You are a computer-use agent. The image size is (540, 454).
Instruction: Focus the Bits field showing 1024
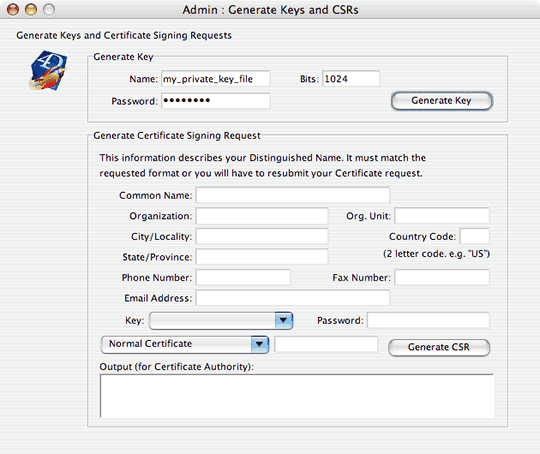click(351, 79)
